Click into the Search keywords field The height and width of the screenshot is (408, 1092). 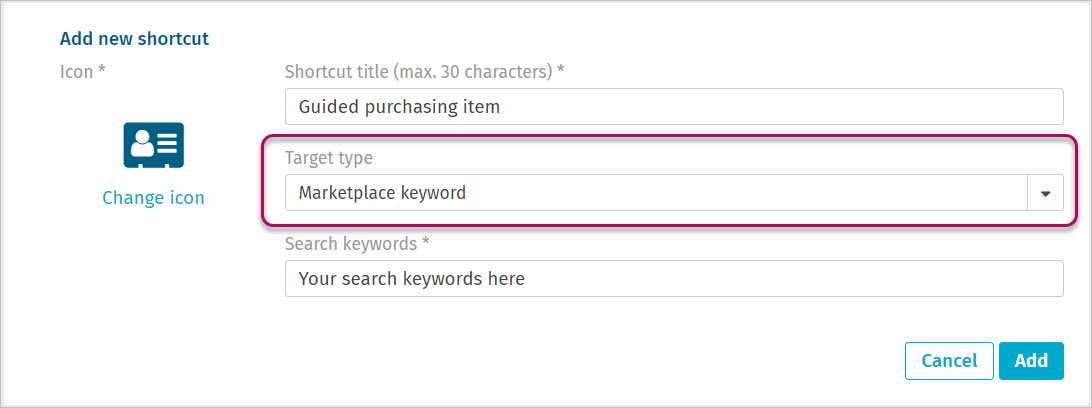click(673, 279)
